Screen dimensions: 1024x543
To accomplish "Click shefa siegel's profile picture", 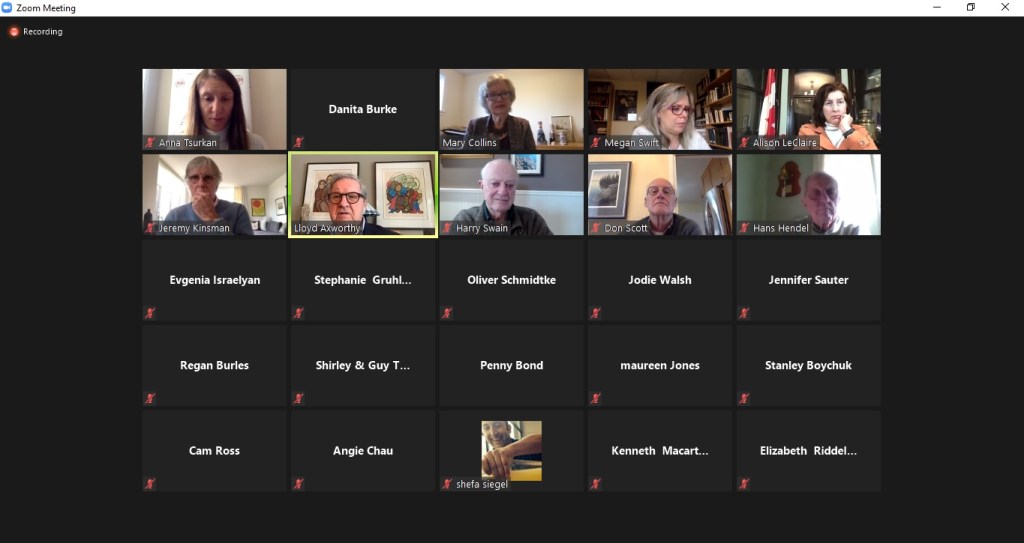I will [511, 451].
